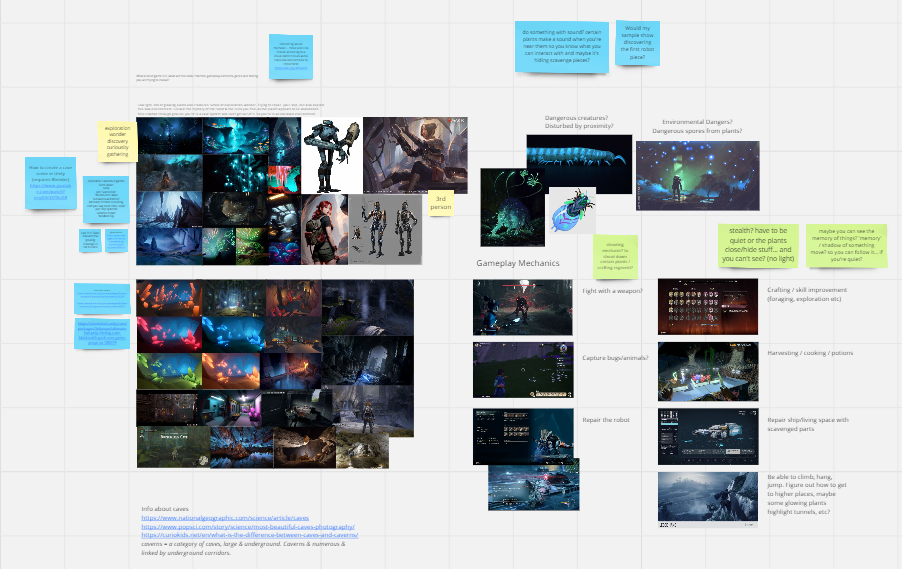Open the popsci.com beautiful caves link
Image resolution: width=902 pixels, height=569 pixels.
click(248, 526)
